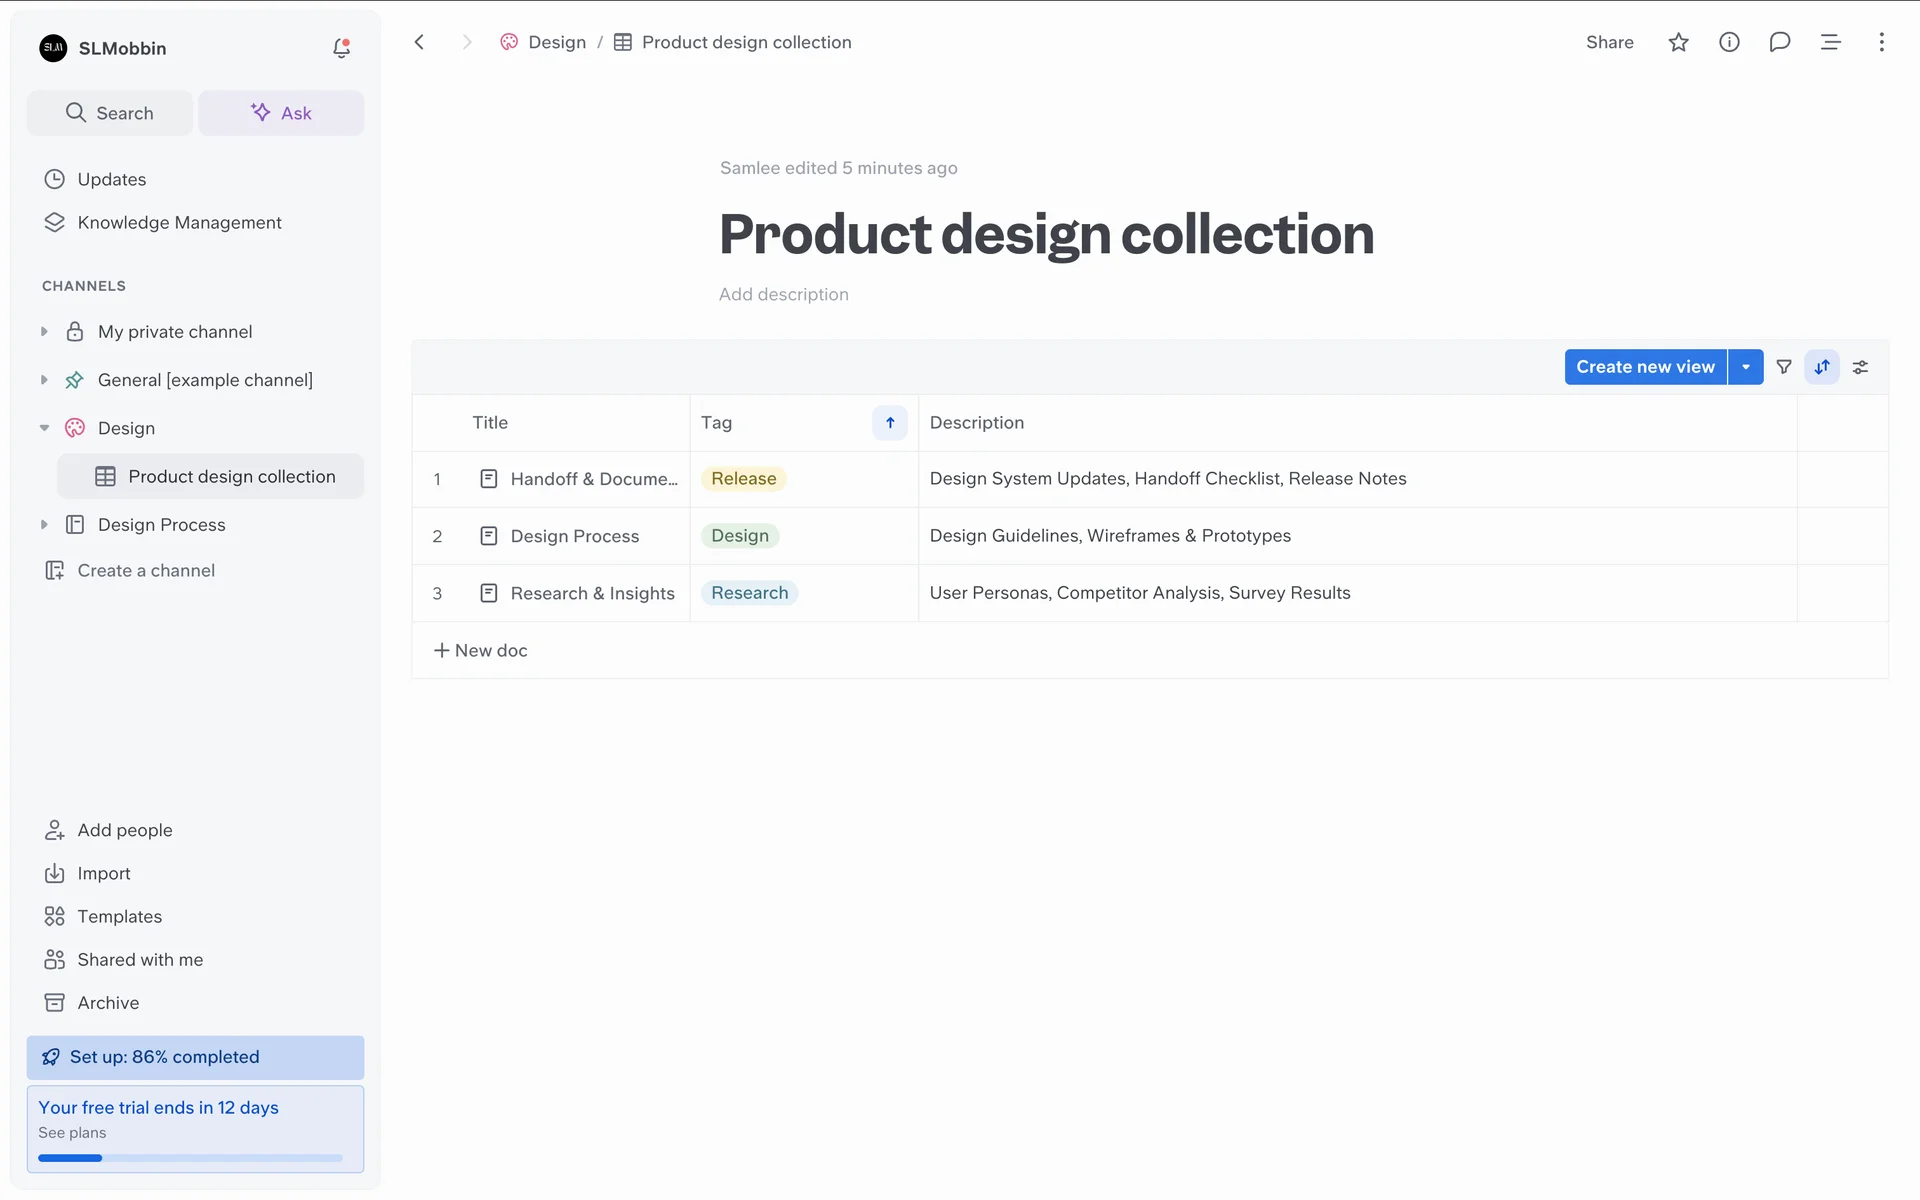
Task: Select the Release tag swatch
Action: (743, 479)
